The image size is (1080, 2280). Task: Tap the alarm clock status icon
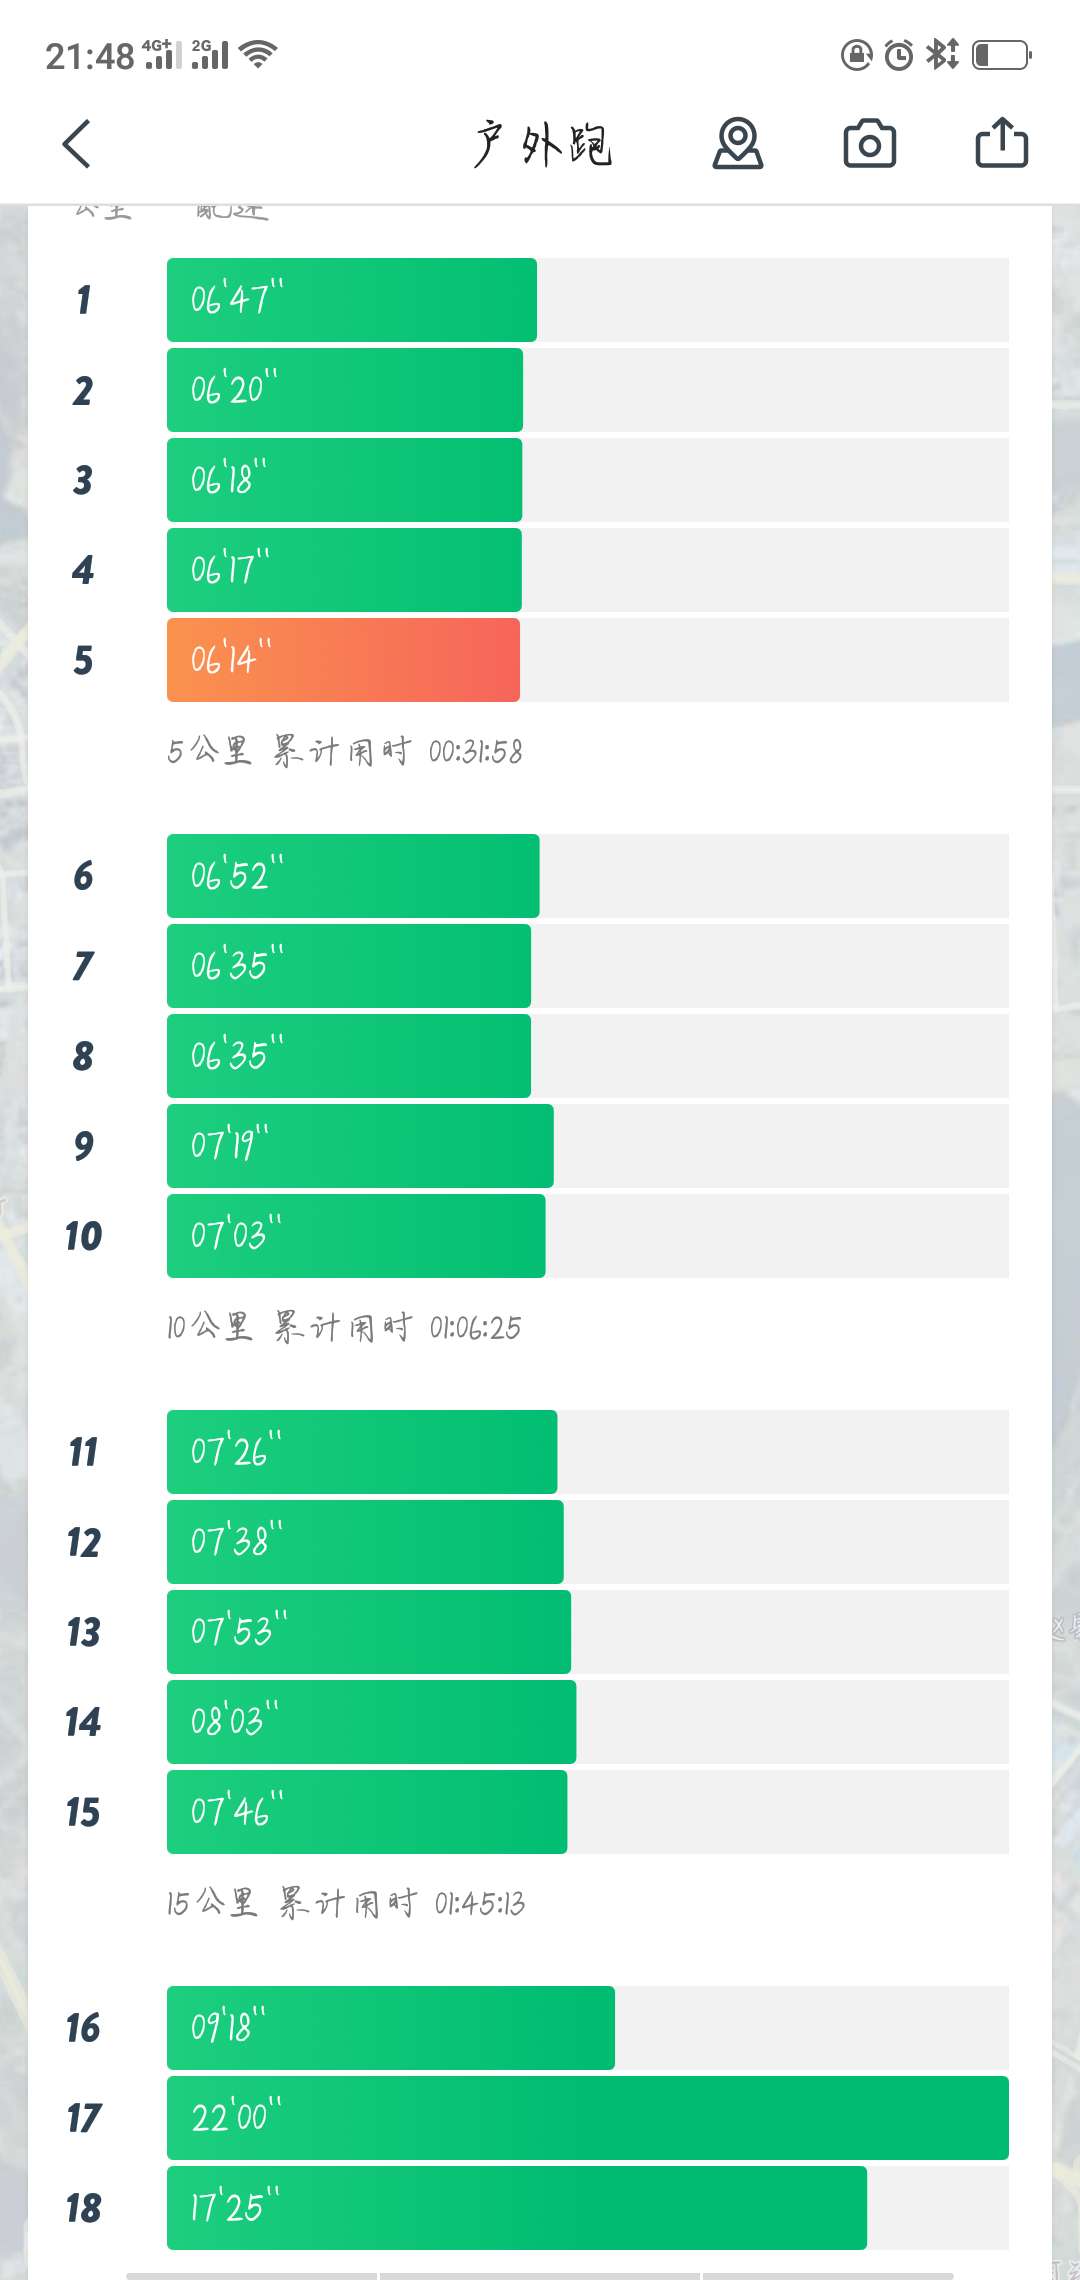pos(899,54)
